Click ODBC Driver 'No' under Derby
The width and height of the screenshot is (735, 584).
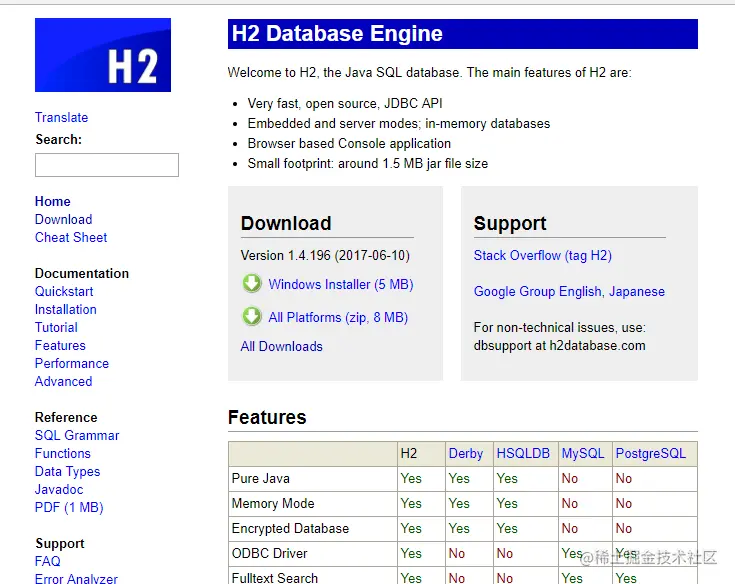tap(457, 553)
